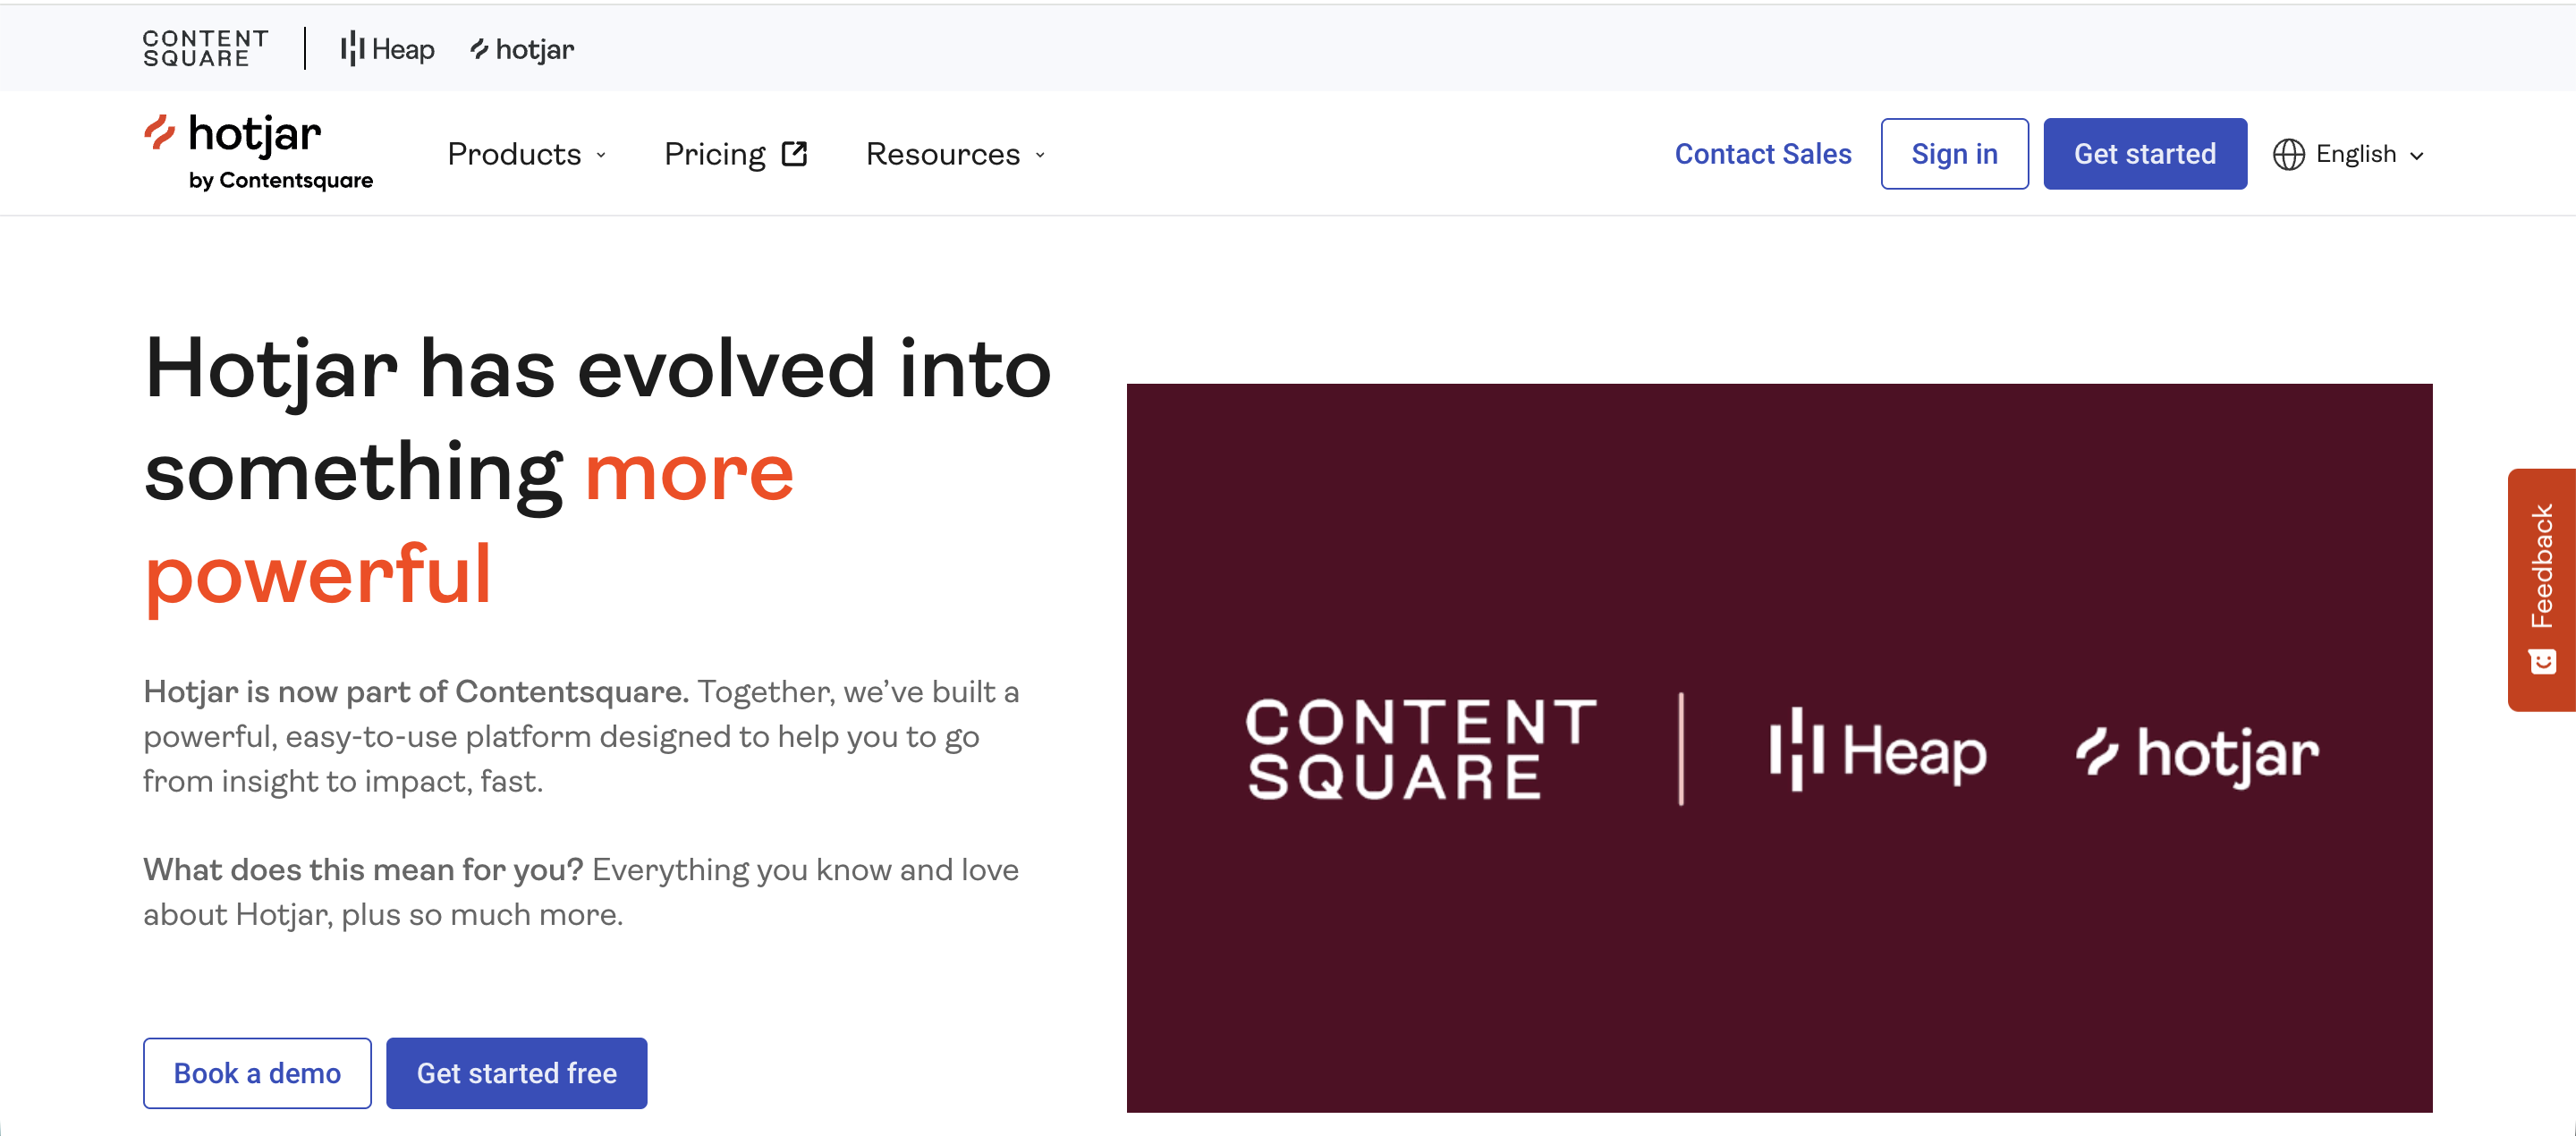This screenshot has height=1136, width=2576.
Task: Click the Hotjar by Contentsquare main logo
Action: click(x=257, y=151)
